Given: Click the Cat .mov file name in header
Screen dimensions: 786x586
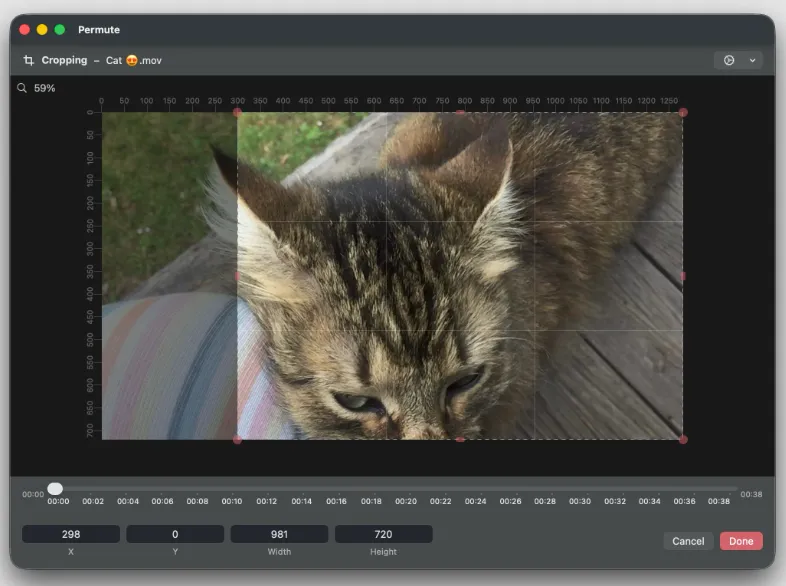Looking at the screenshot, I should [134, 61].
